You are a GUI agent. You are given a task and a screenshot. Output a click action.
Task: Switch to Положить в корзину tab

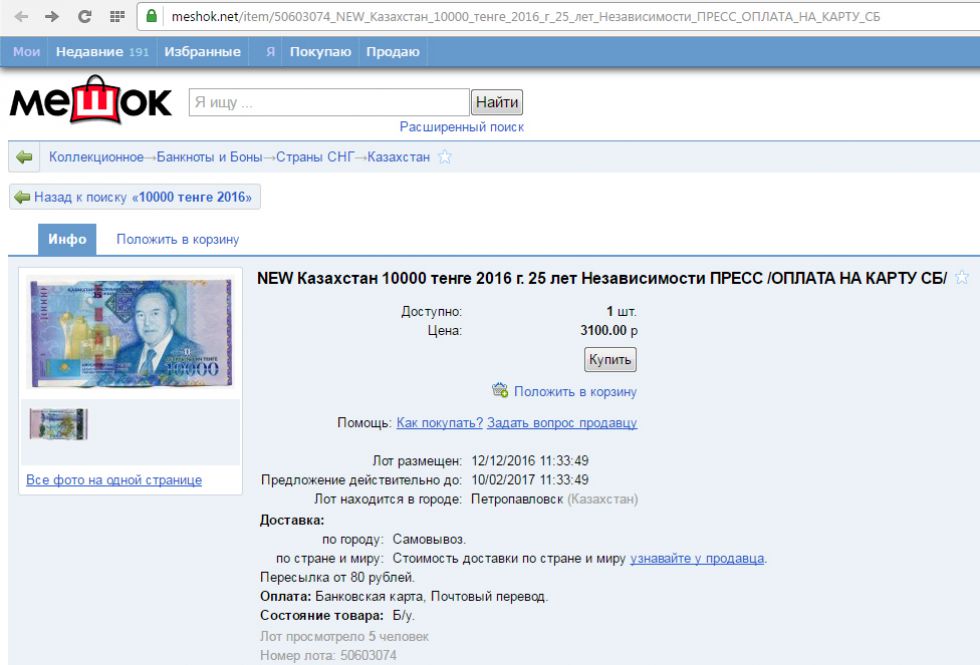click(x=177, y=239)
